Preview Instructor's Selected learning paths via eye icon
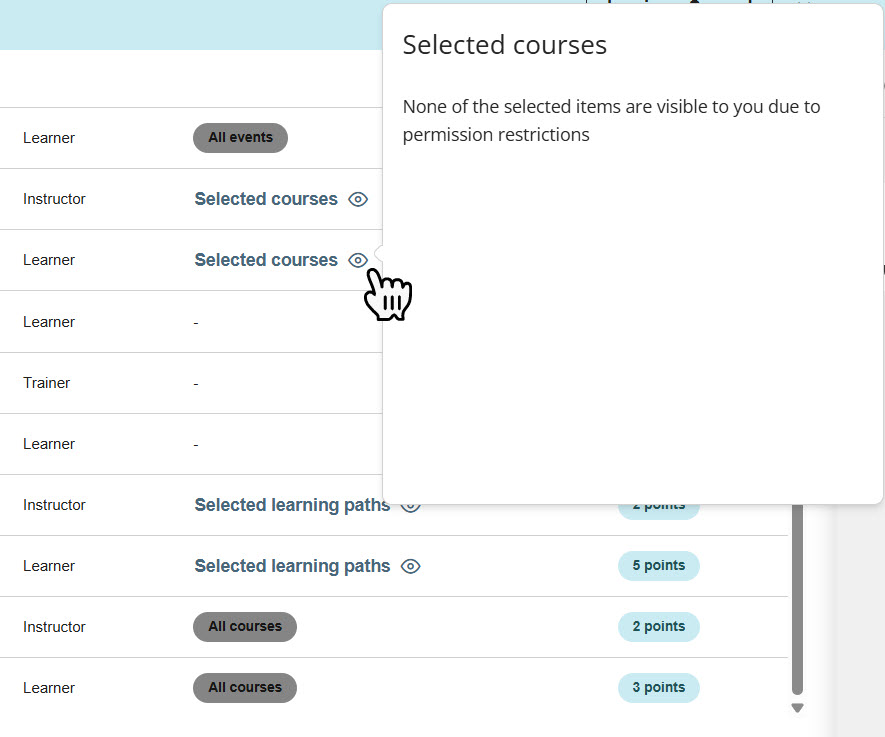 tap(410, 505)
